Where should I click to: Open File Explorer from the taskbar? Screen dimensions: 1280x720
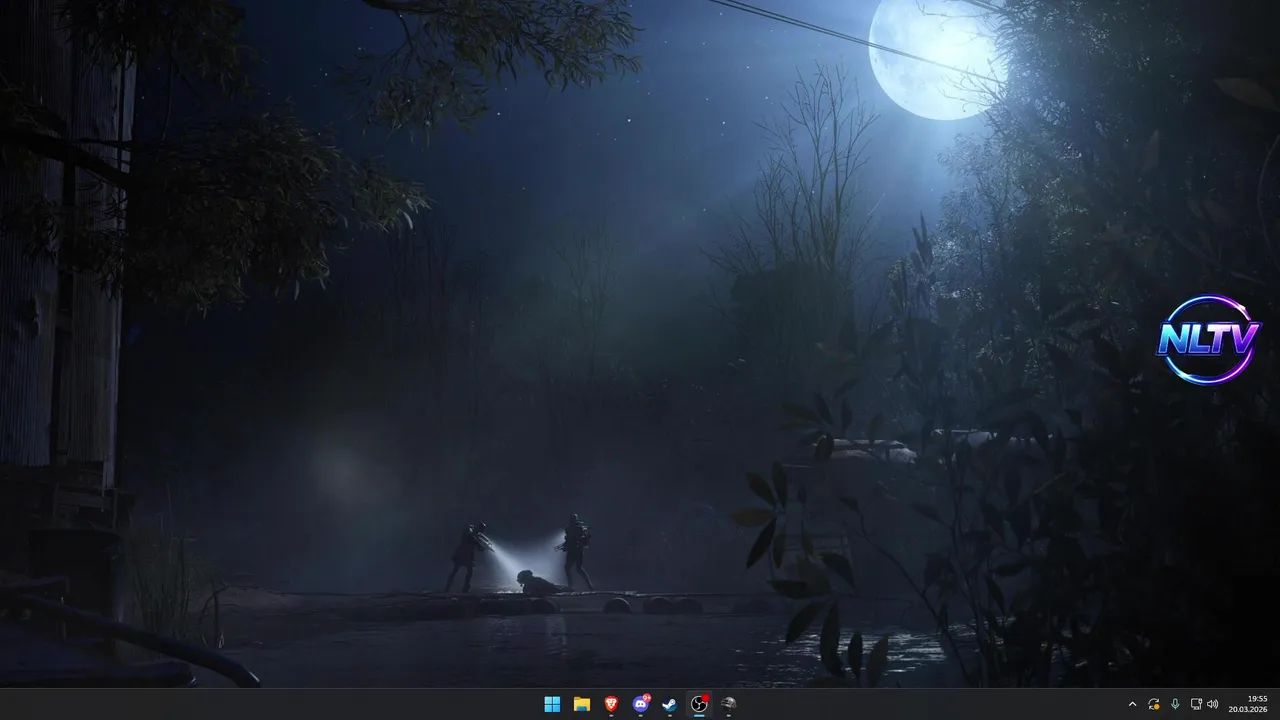coord(581,704)
